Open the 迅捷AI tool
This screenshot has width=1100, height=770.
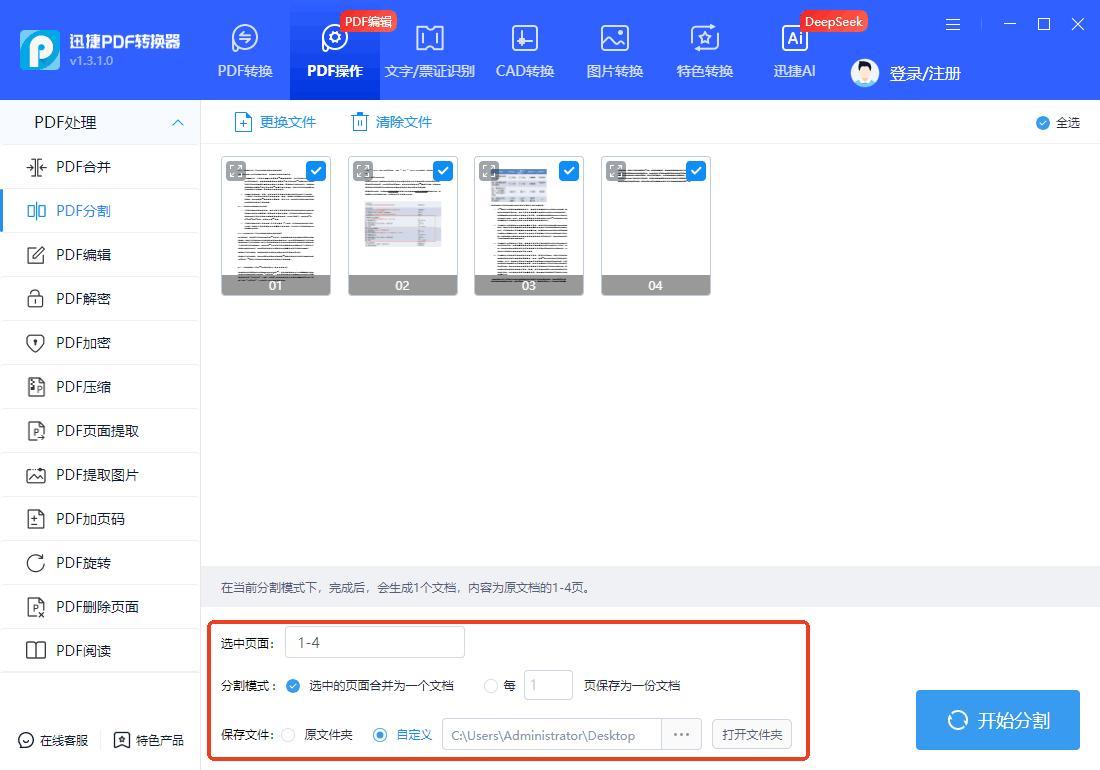click(x=794, y=51)
